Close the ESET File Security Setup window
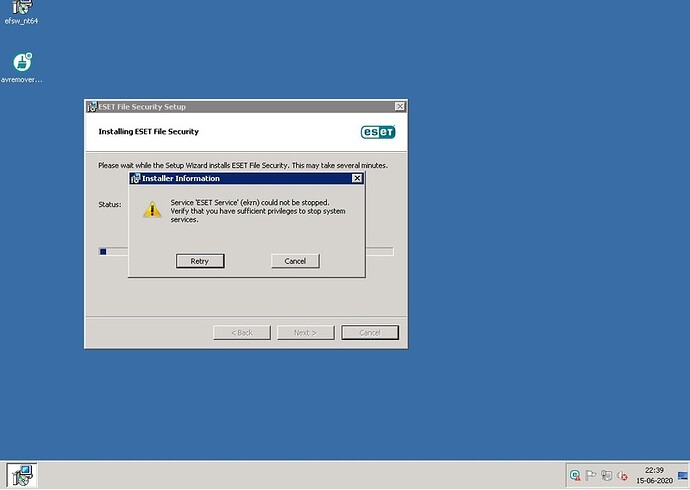The height and width of the screenshot is (490, 690). [400, 106]
